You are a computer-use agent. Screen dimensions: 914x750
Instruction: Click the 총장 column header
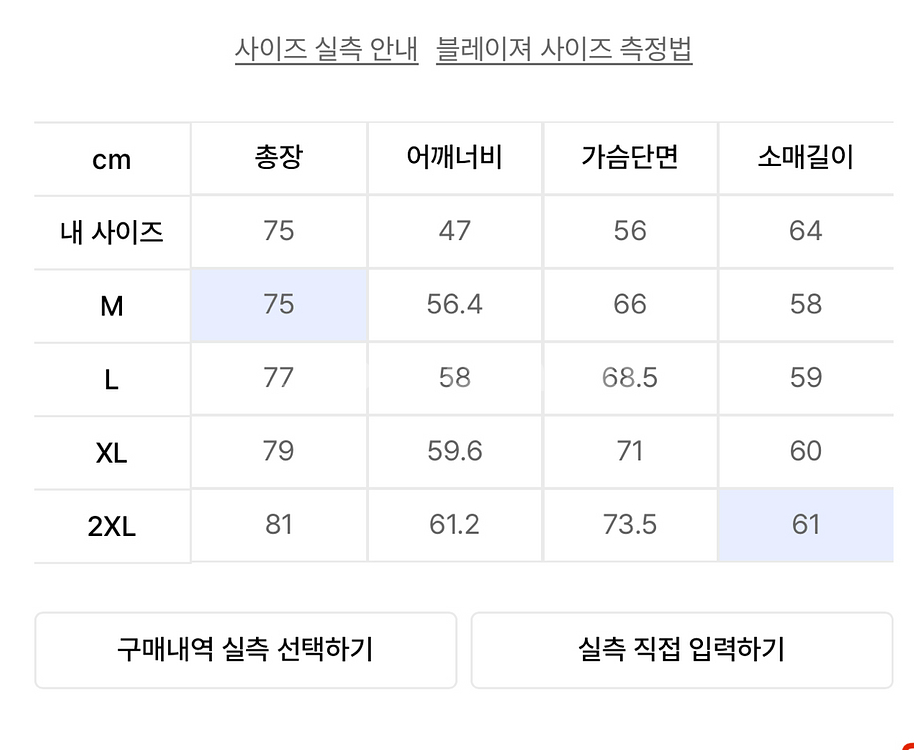coord(279,158)
